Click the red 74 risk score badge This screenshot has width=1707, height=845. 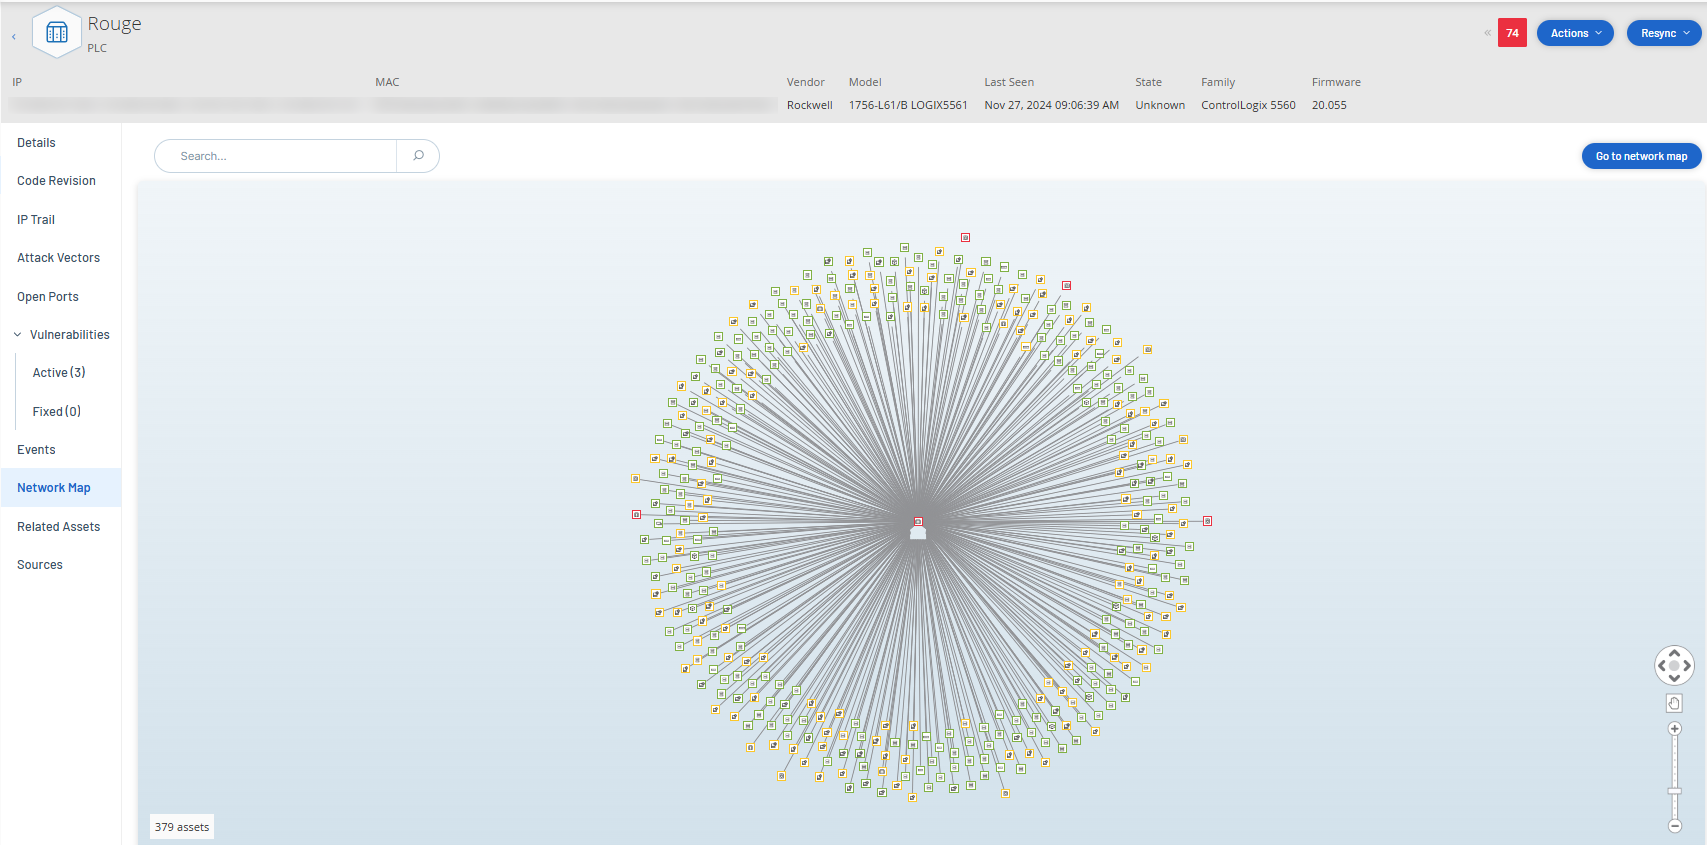click(1512, 33)
